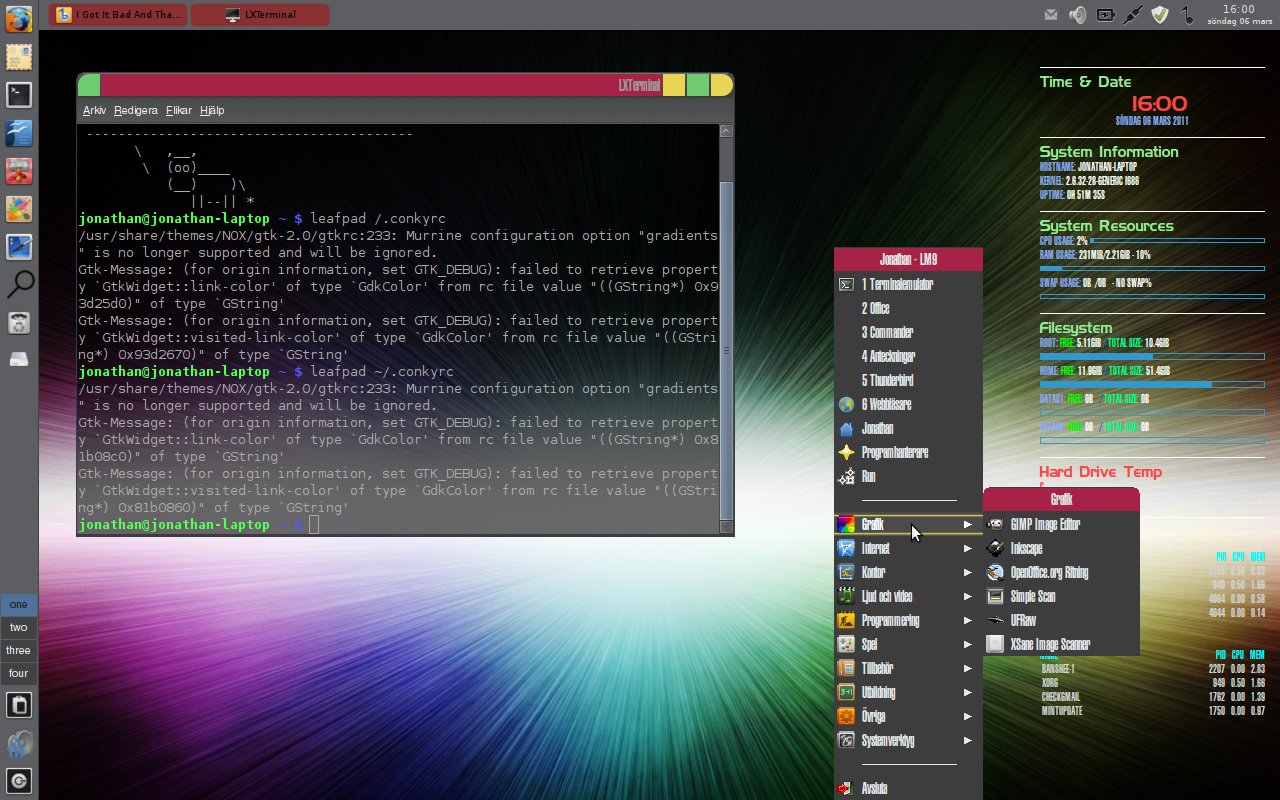Image resolution: width=1280 pixels, height=800 pixels.
Task: Click the update shield icon in the tray
Action: (1158, 14)
